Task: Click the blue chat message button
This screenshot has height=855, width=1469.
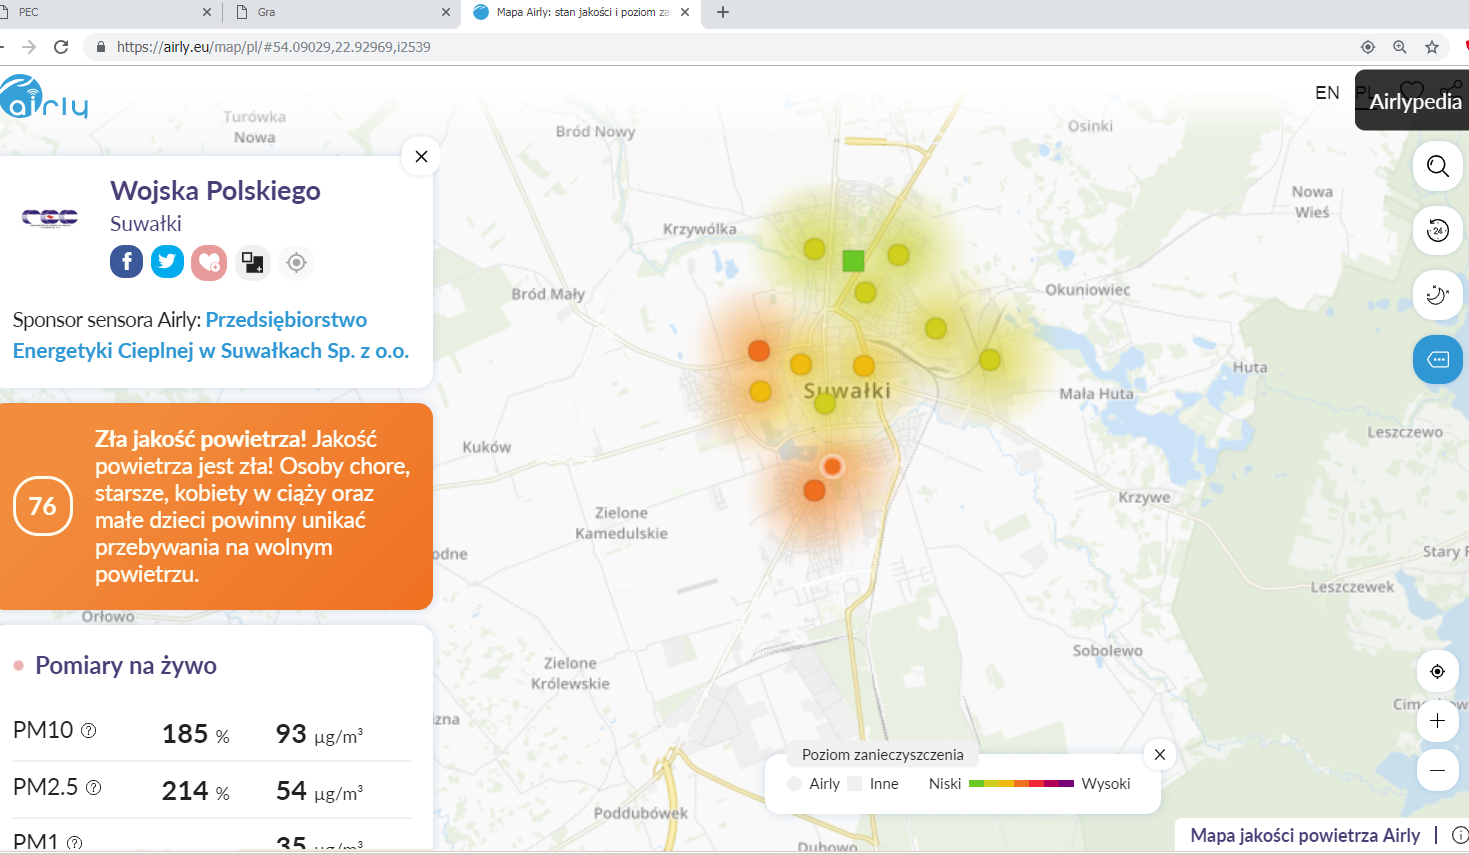Action: [x=1437, y=360]
